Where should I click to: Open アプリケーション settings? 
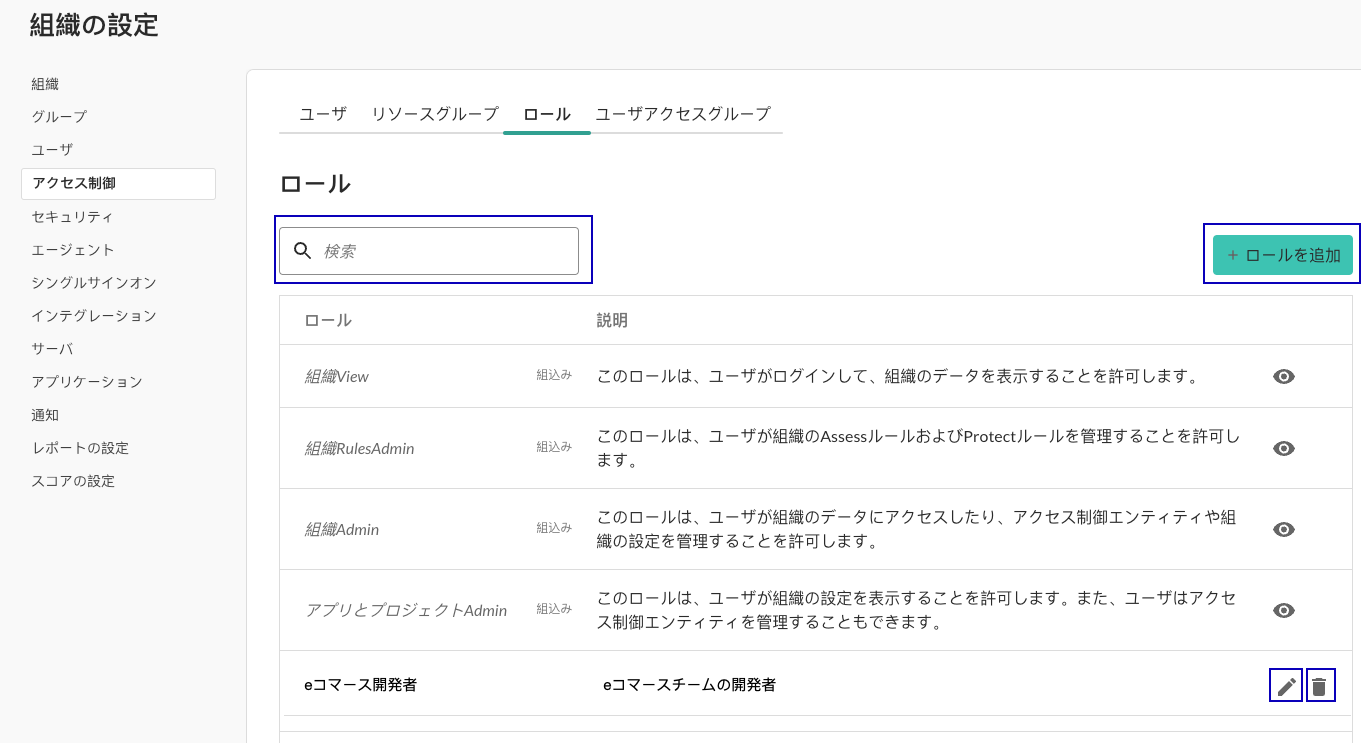click(87, 382)
